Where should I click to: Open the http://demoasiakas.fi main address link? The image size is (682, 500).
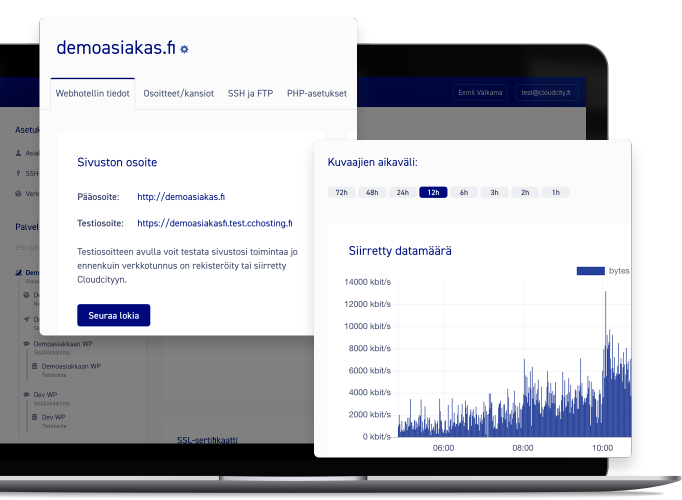(181, 197)
